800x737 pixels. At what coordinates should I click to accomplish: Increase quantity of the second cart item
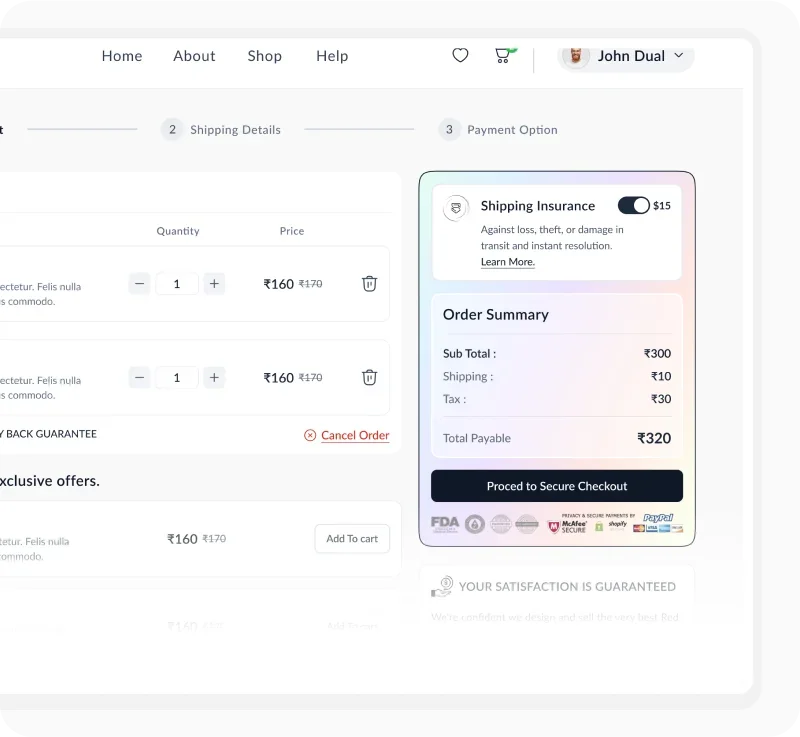tap(214, 377)
